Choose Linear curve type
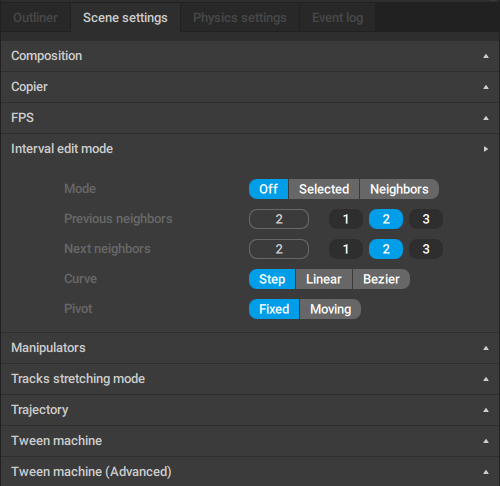Image resolution: width=500 pixels, height=486 pixels. tap(324, 279)
